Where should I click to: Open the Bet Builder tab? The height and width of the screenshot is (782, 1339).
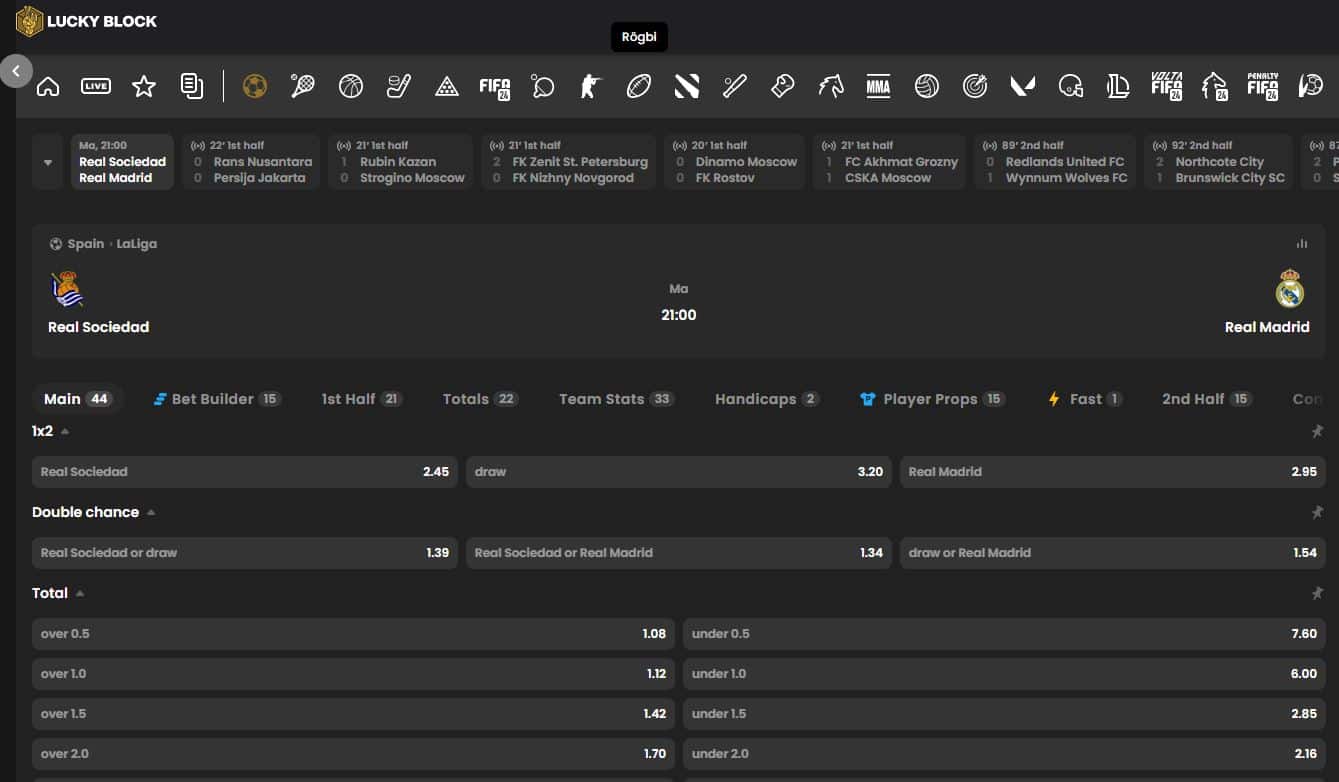pyautogui.click(x=217, y=399)
